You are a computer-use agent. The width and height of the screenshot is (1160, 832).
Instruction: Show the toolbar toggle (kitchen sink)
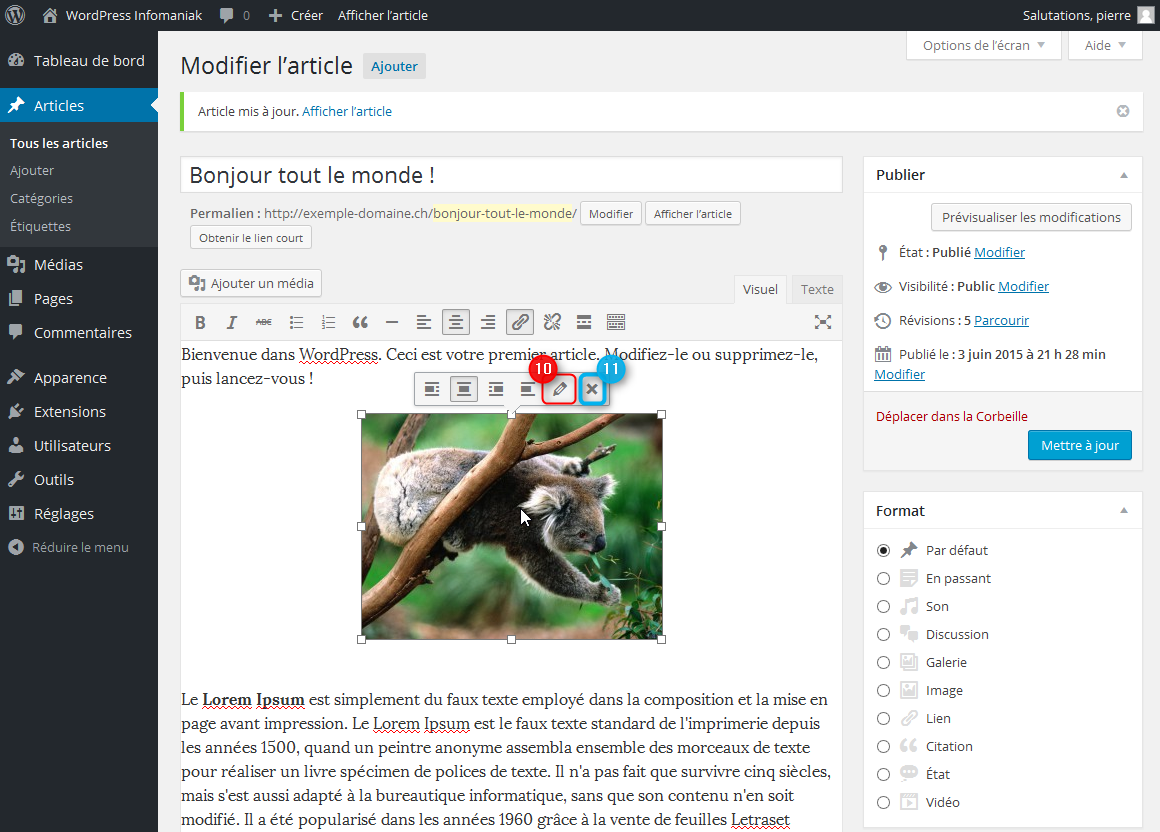(616, 322)
